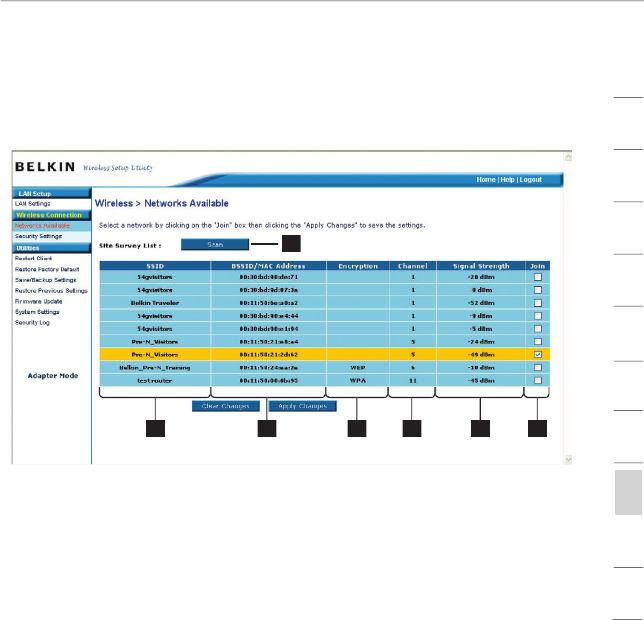Click the page scroll-down arrow
The image size is (644, 620).
click(568, 459)
